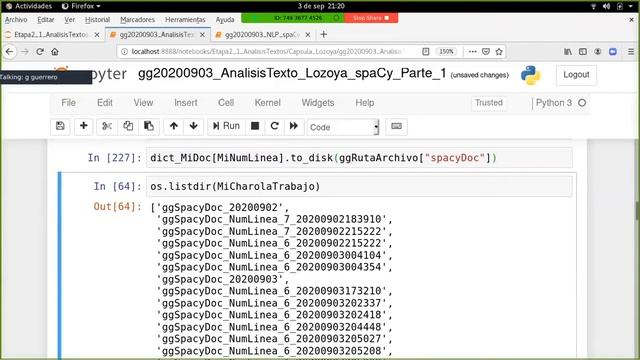Image resolution: width=640 pixels, height=360 pixels.
Task: Open Firefox hamburger menu
Action: coord(631,51)
